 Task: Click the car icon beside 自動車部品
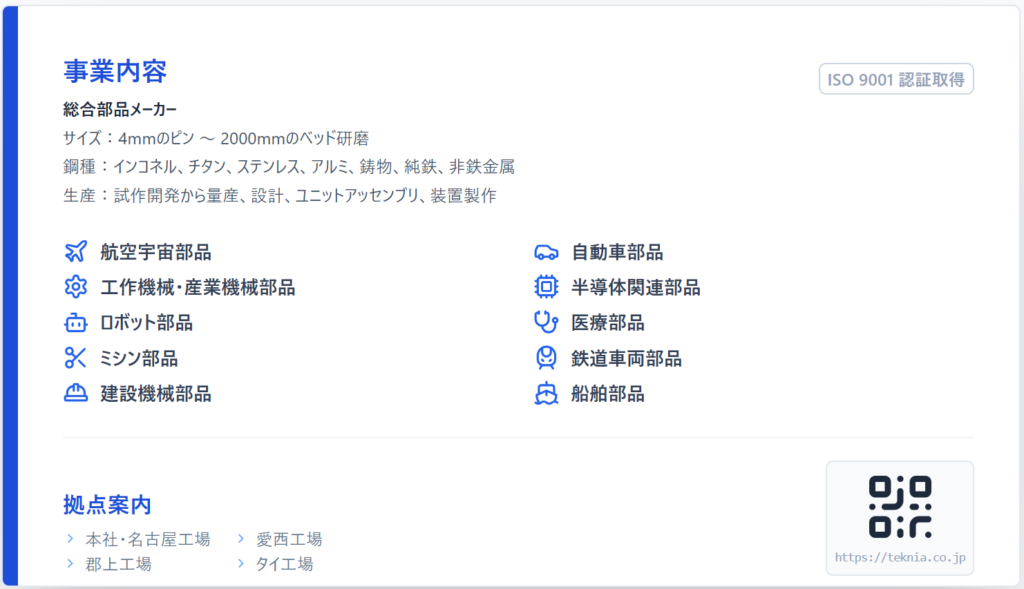point(545,252)
